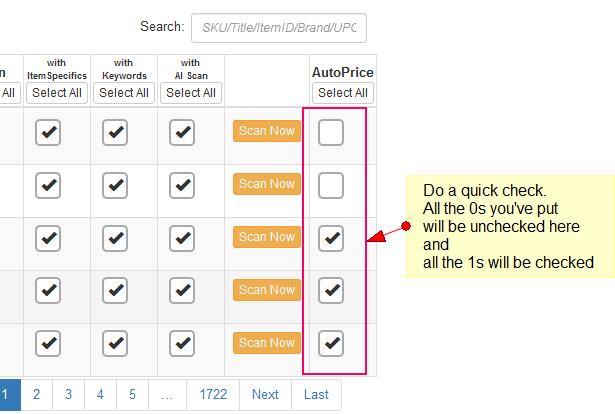Click the Next page link
Image resolution: width=615 pixels, height=414 pixels.
tap(265, 395)
